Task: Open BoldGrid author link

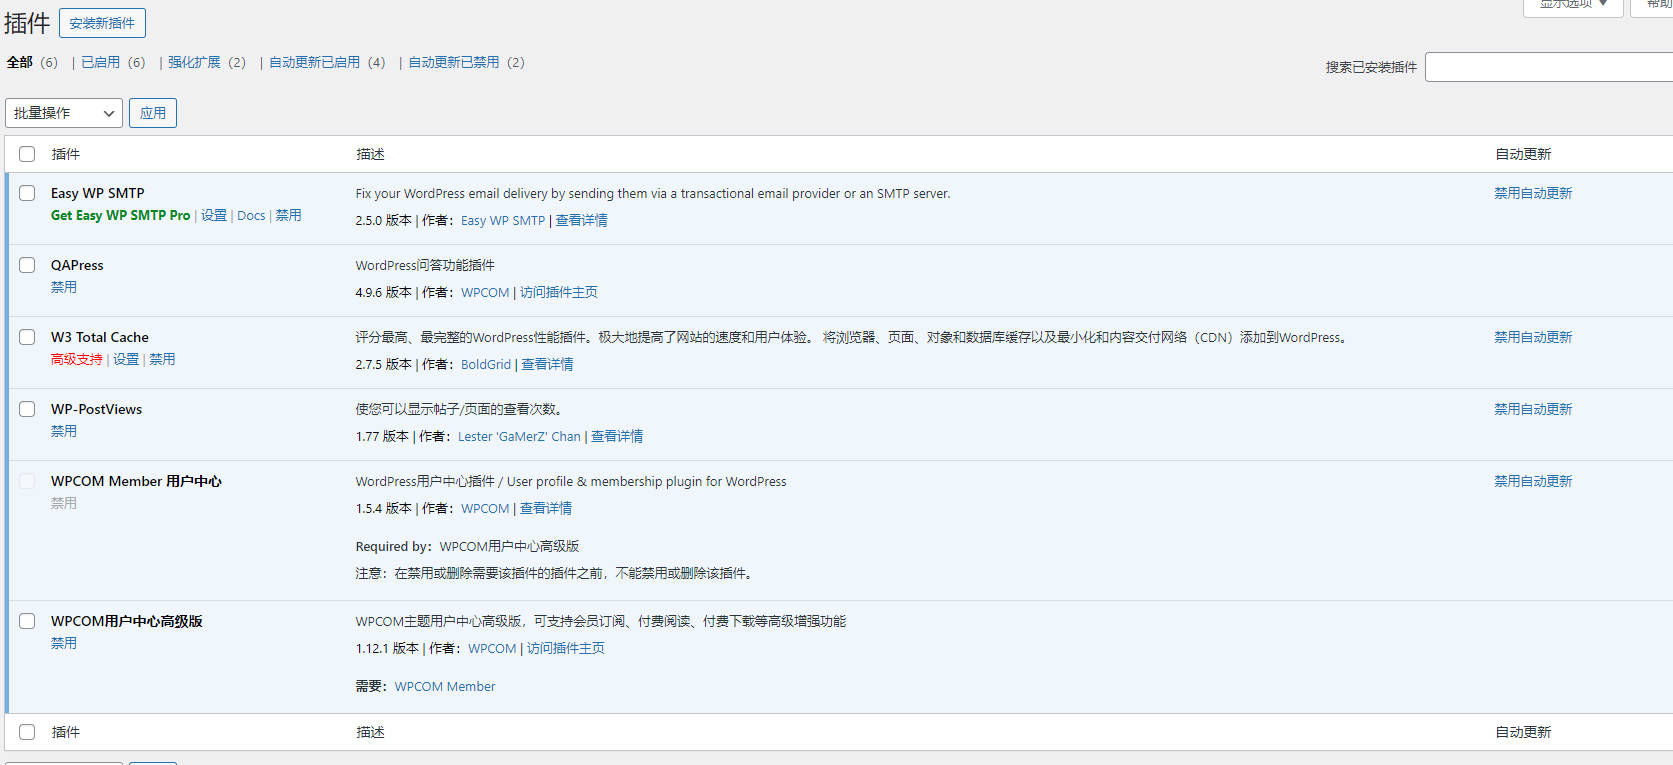Action: click(x=486, y=364)
